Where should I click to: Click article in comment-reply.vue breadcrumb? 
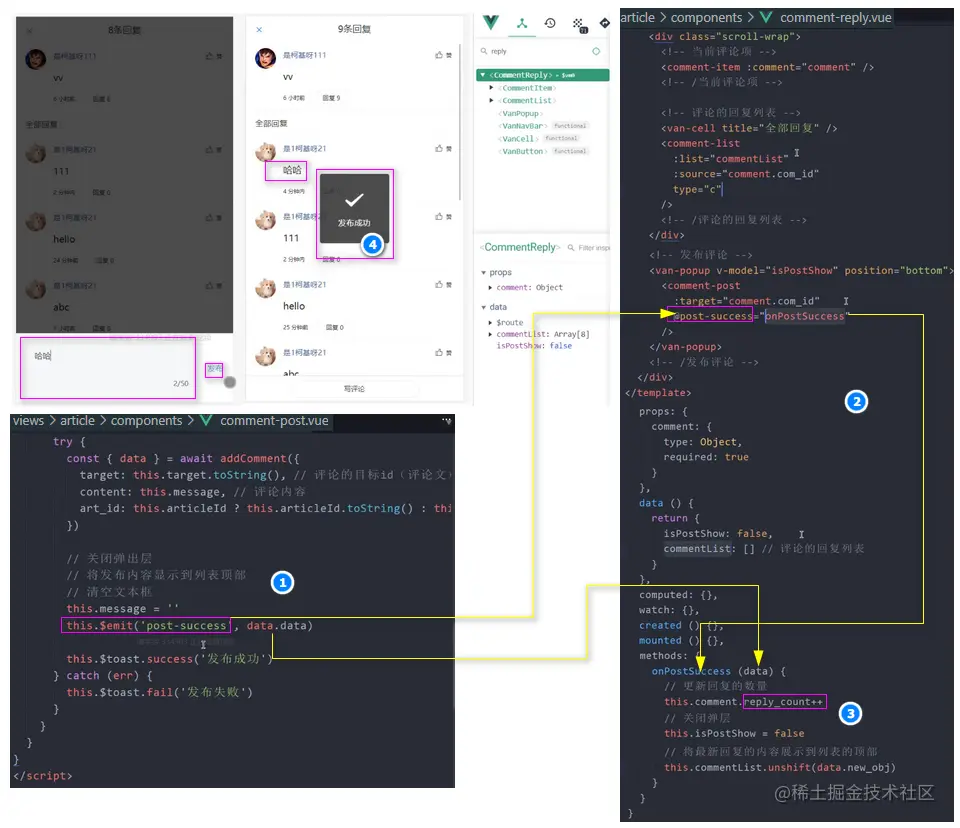point(637,18)
